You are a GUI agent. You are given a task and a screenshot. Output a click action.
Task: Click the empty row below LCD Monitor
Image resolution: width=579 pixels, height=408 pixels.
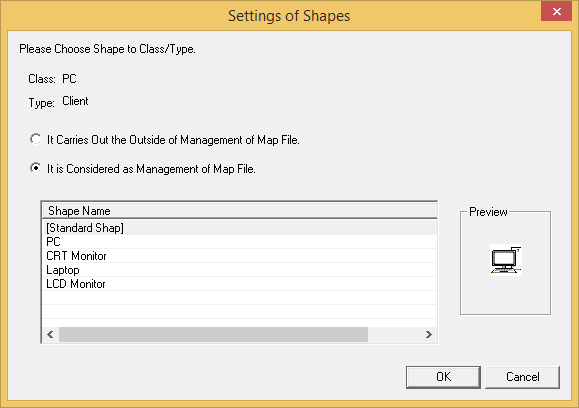(x=240, y=298)
